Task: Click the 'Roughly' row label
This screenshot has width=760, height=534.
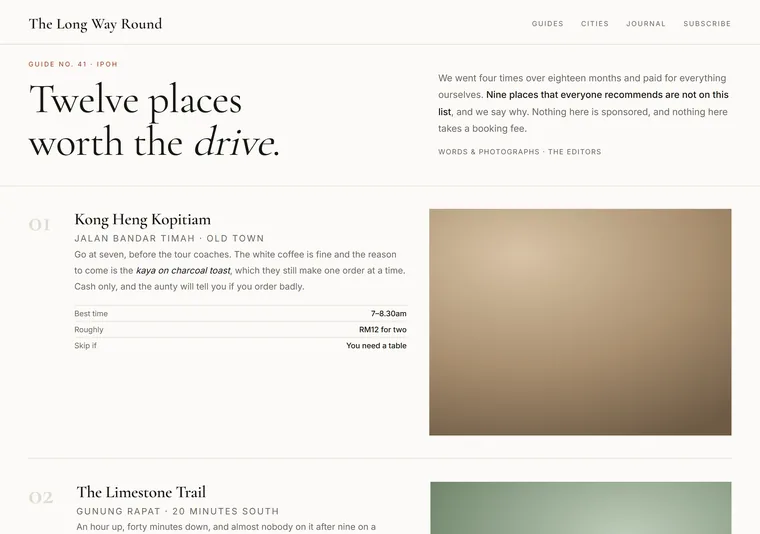Action: coord(89,330)
